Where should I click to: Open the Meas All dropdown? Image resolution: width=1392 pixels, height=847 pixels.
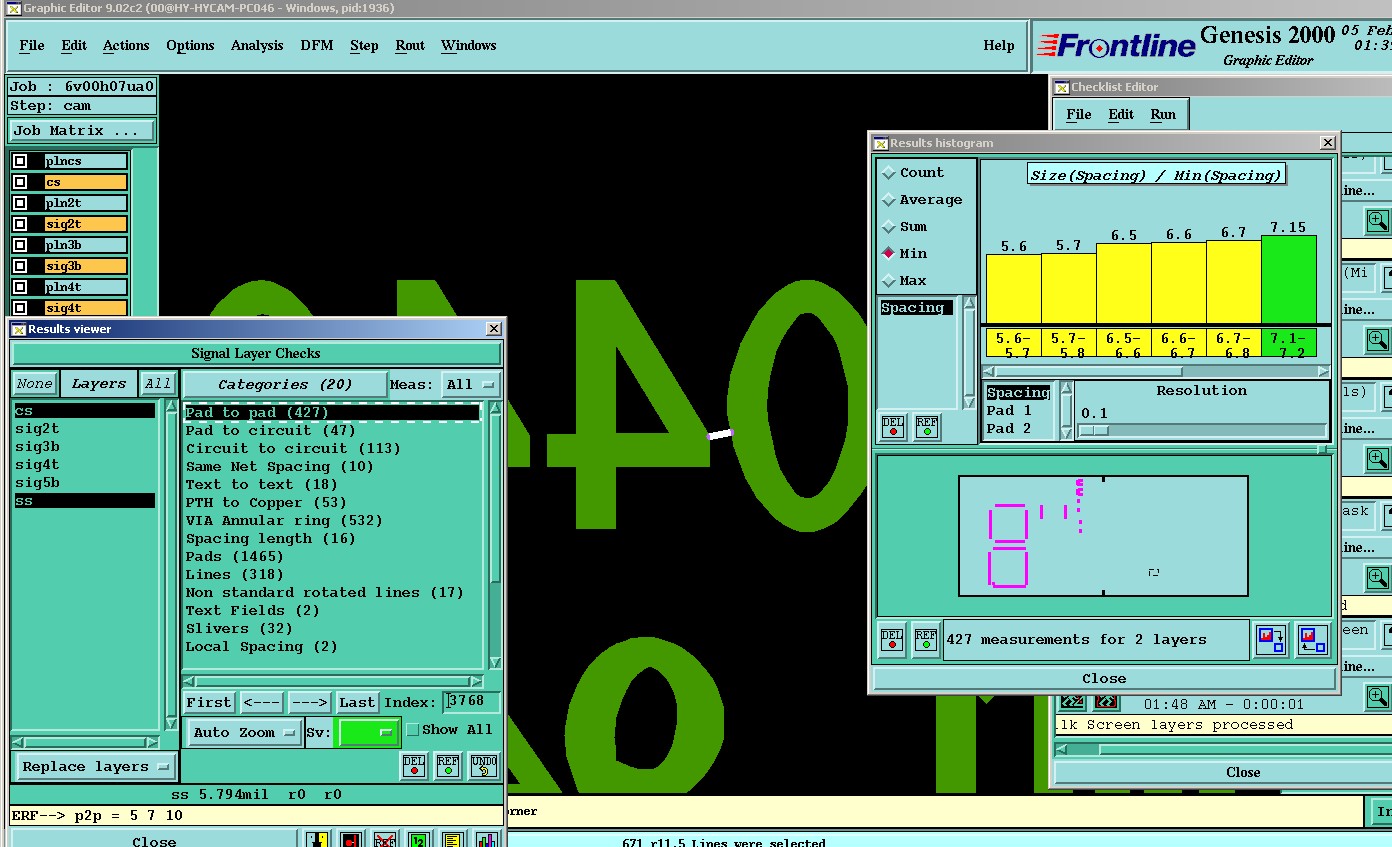tap(471, 384)
